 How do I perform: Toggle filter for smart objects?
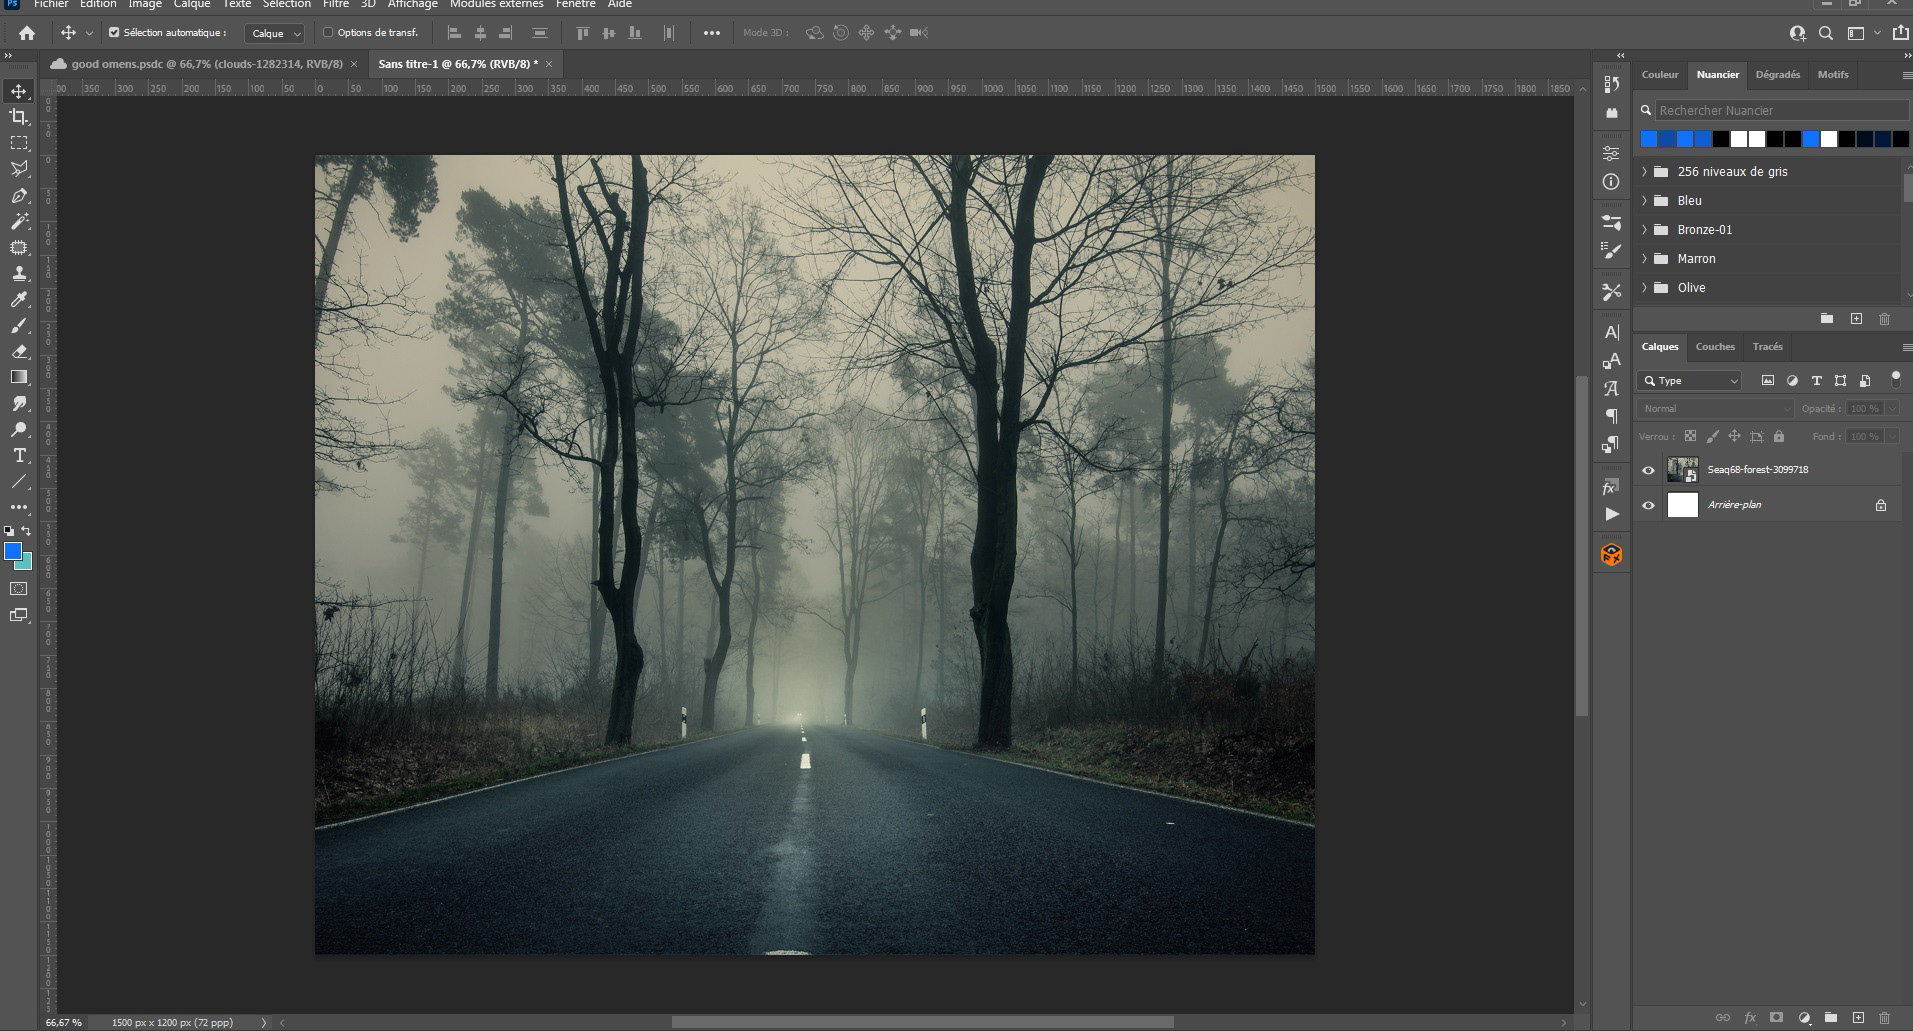click(1865, 380)
